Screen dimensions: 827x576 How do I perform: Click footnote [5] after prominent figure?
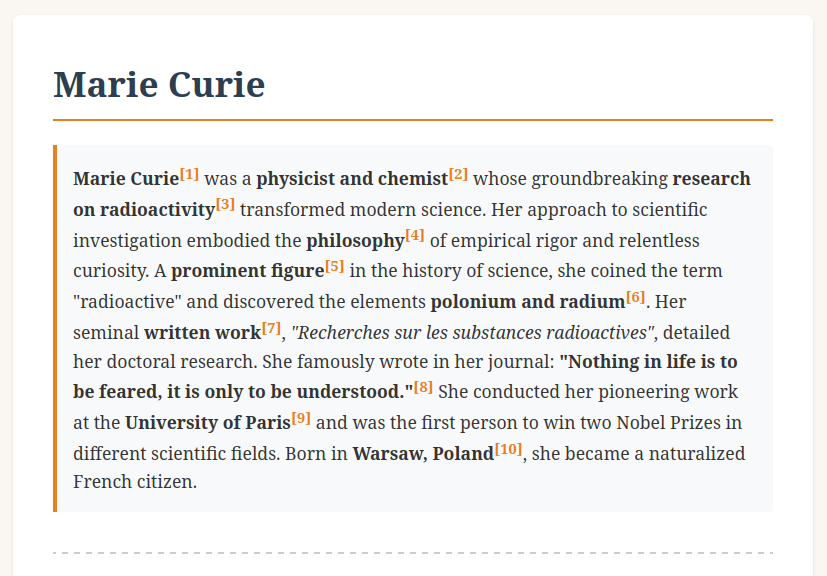tap(334, 267)
